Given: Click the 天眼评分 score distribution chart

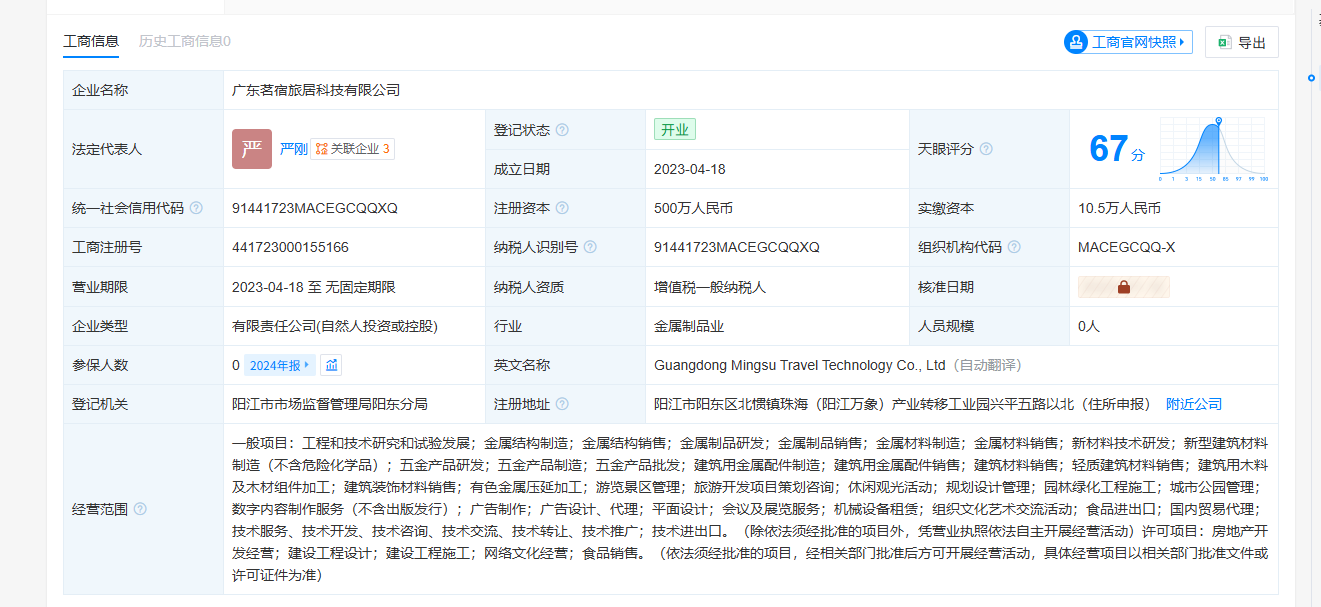Looking at the screenshot, I should pos(1213,149).
